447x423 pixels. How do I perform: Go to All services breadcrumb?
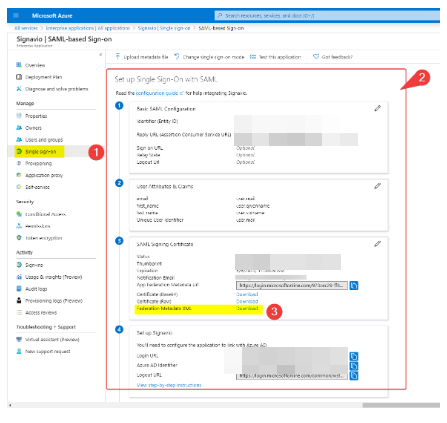click(26, 28)
